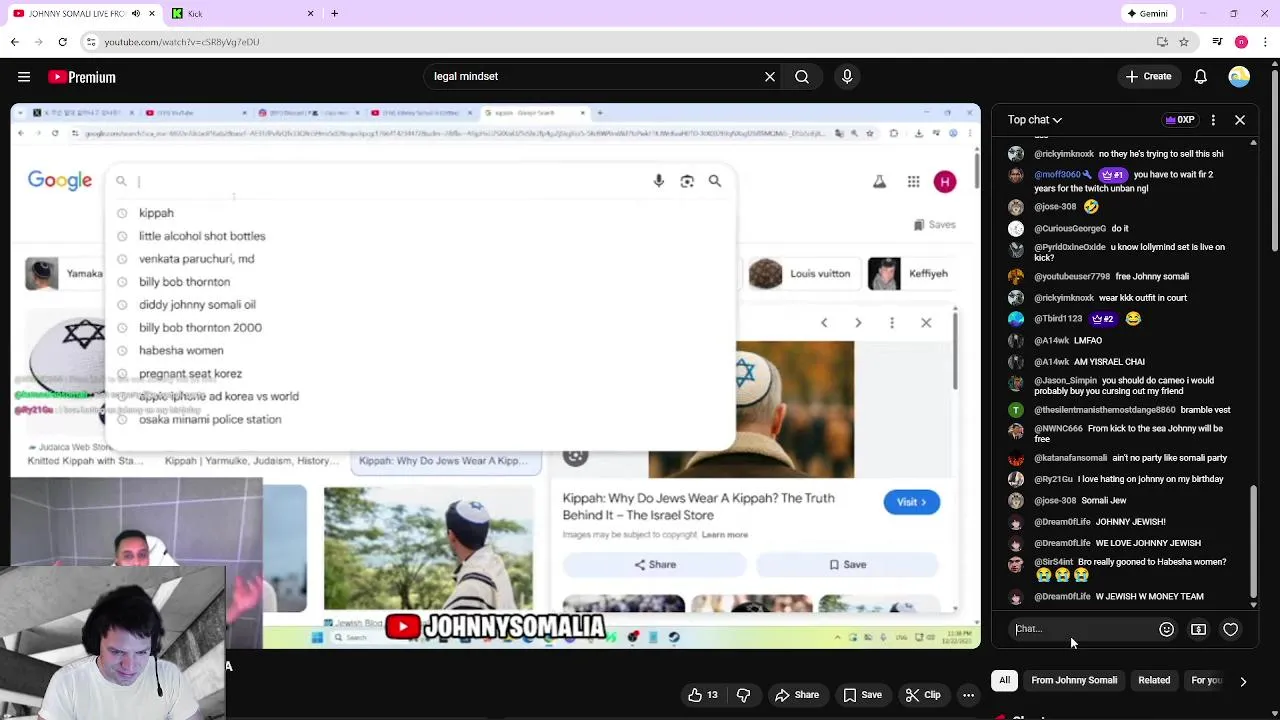Select the For you filter chip
The image size is (1280, 720).
1206,681
